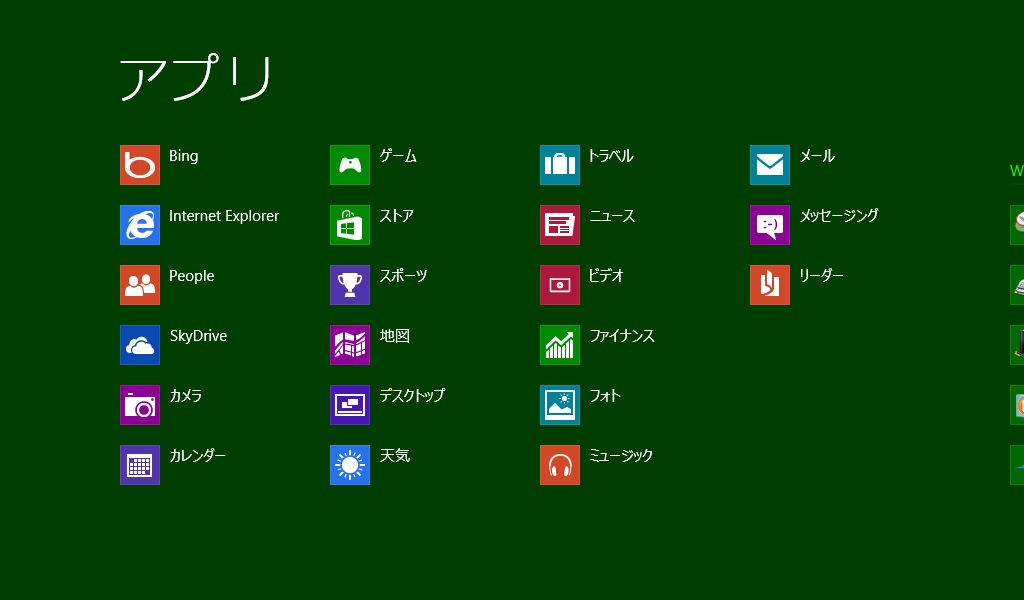Open the calendar grid icon (カレンダー)

click(140, 465)
